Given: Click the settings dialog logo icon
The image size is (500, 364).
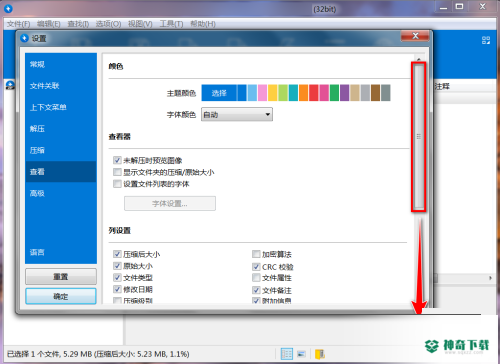Looking at the screenshot, I should coord(24,38).
